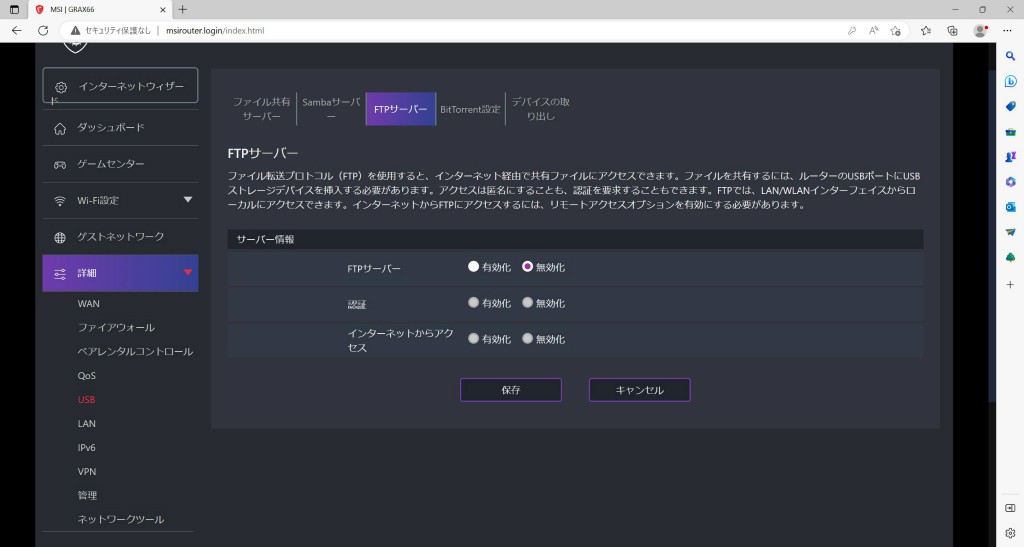This screenshot has width=1024, height=547.
Task: Click the Guest Network globe icon
Action: pos(60,238)
